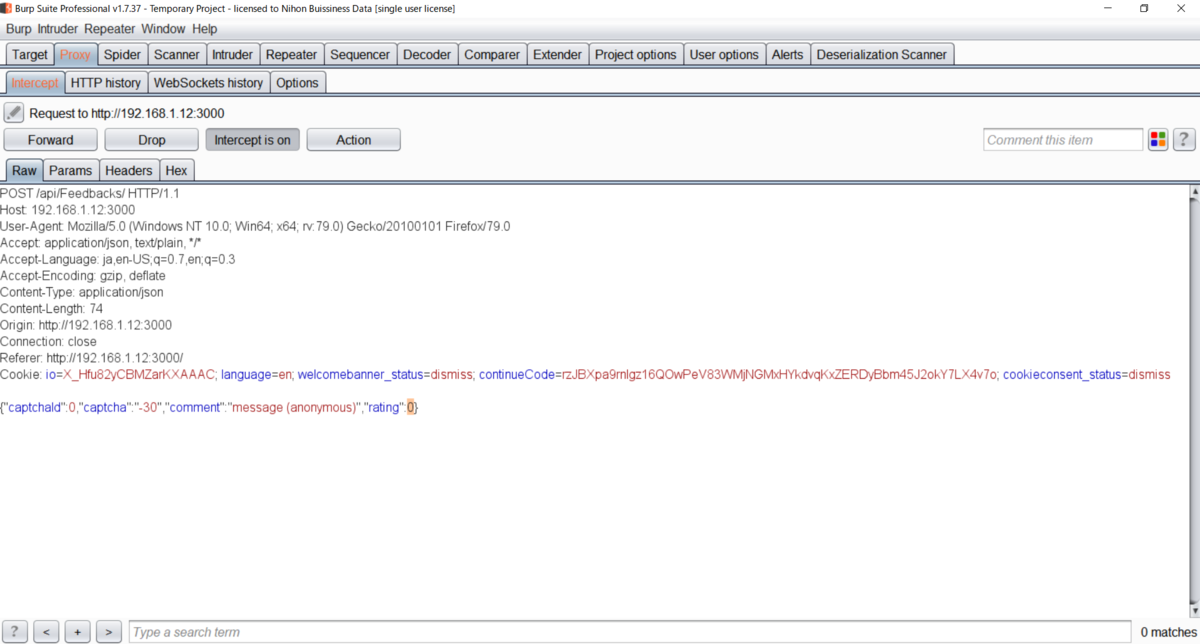The height and width of the screenshot is (644, 1200).
Task: Go to the Repeater tool tab
Action: tap(291, 55)
